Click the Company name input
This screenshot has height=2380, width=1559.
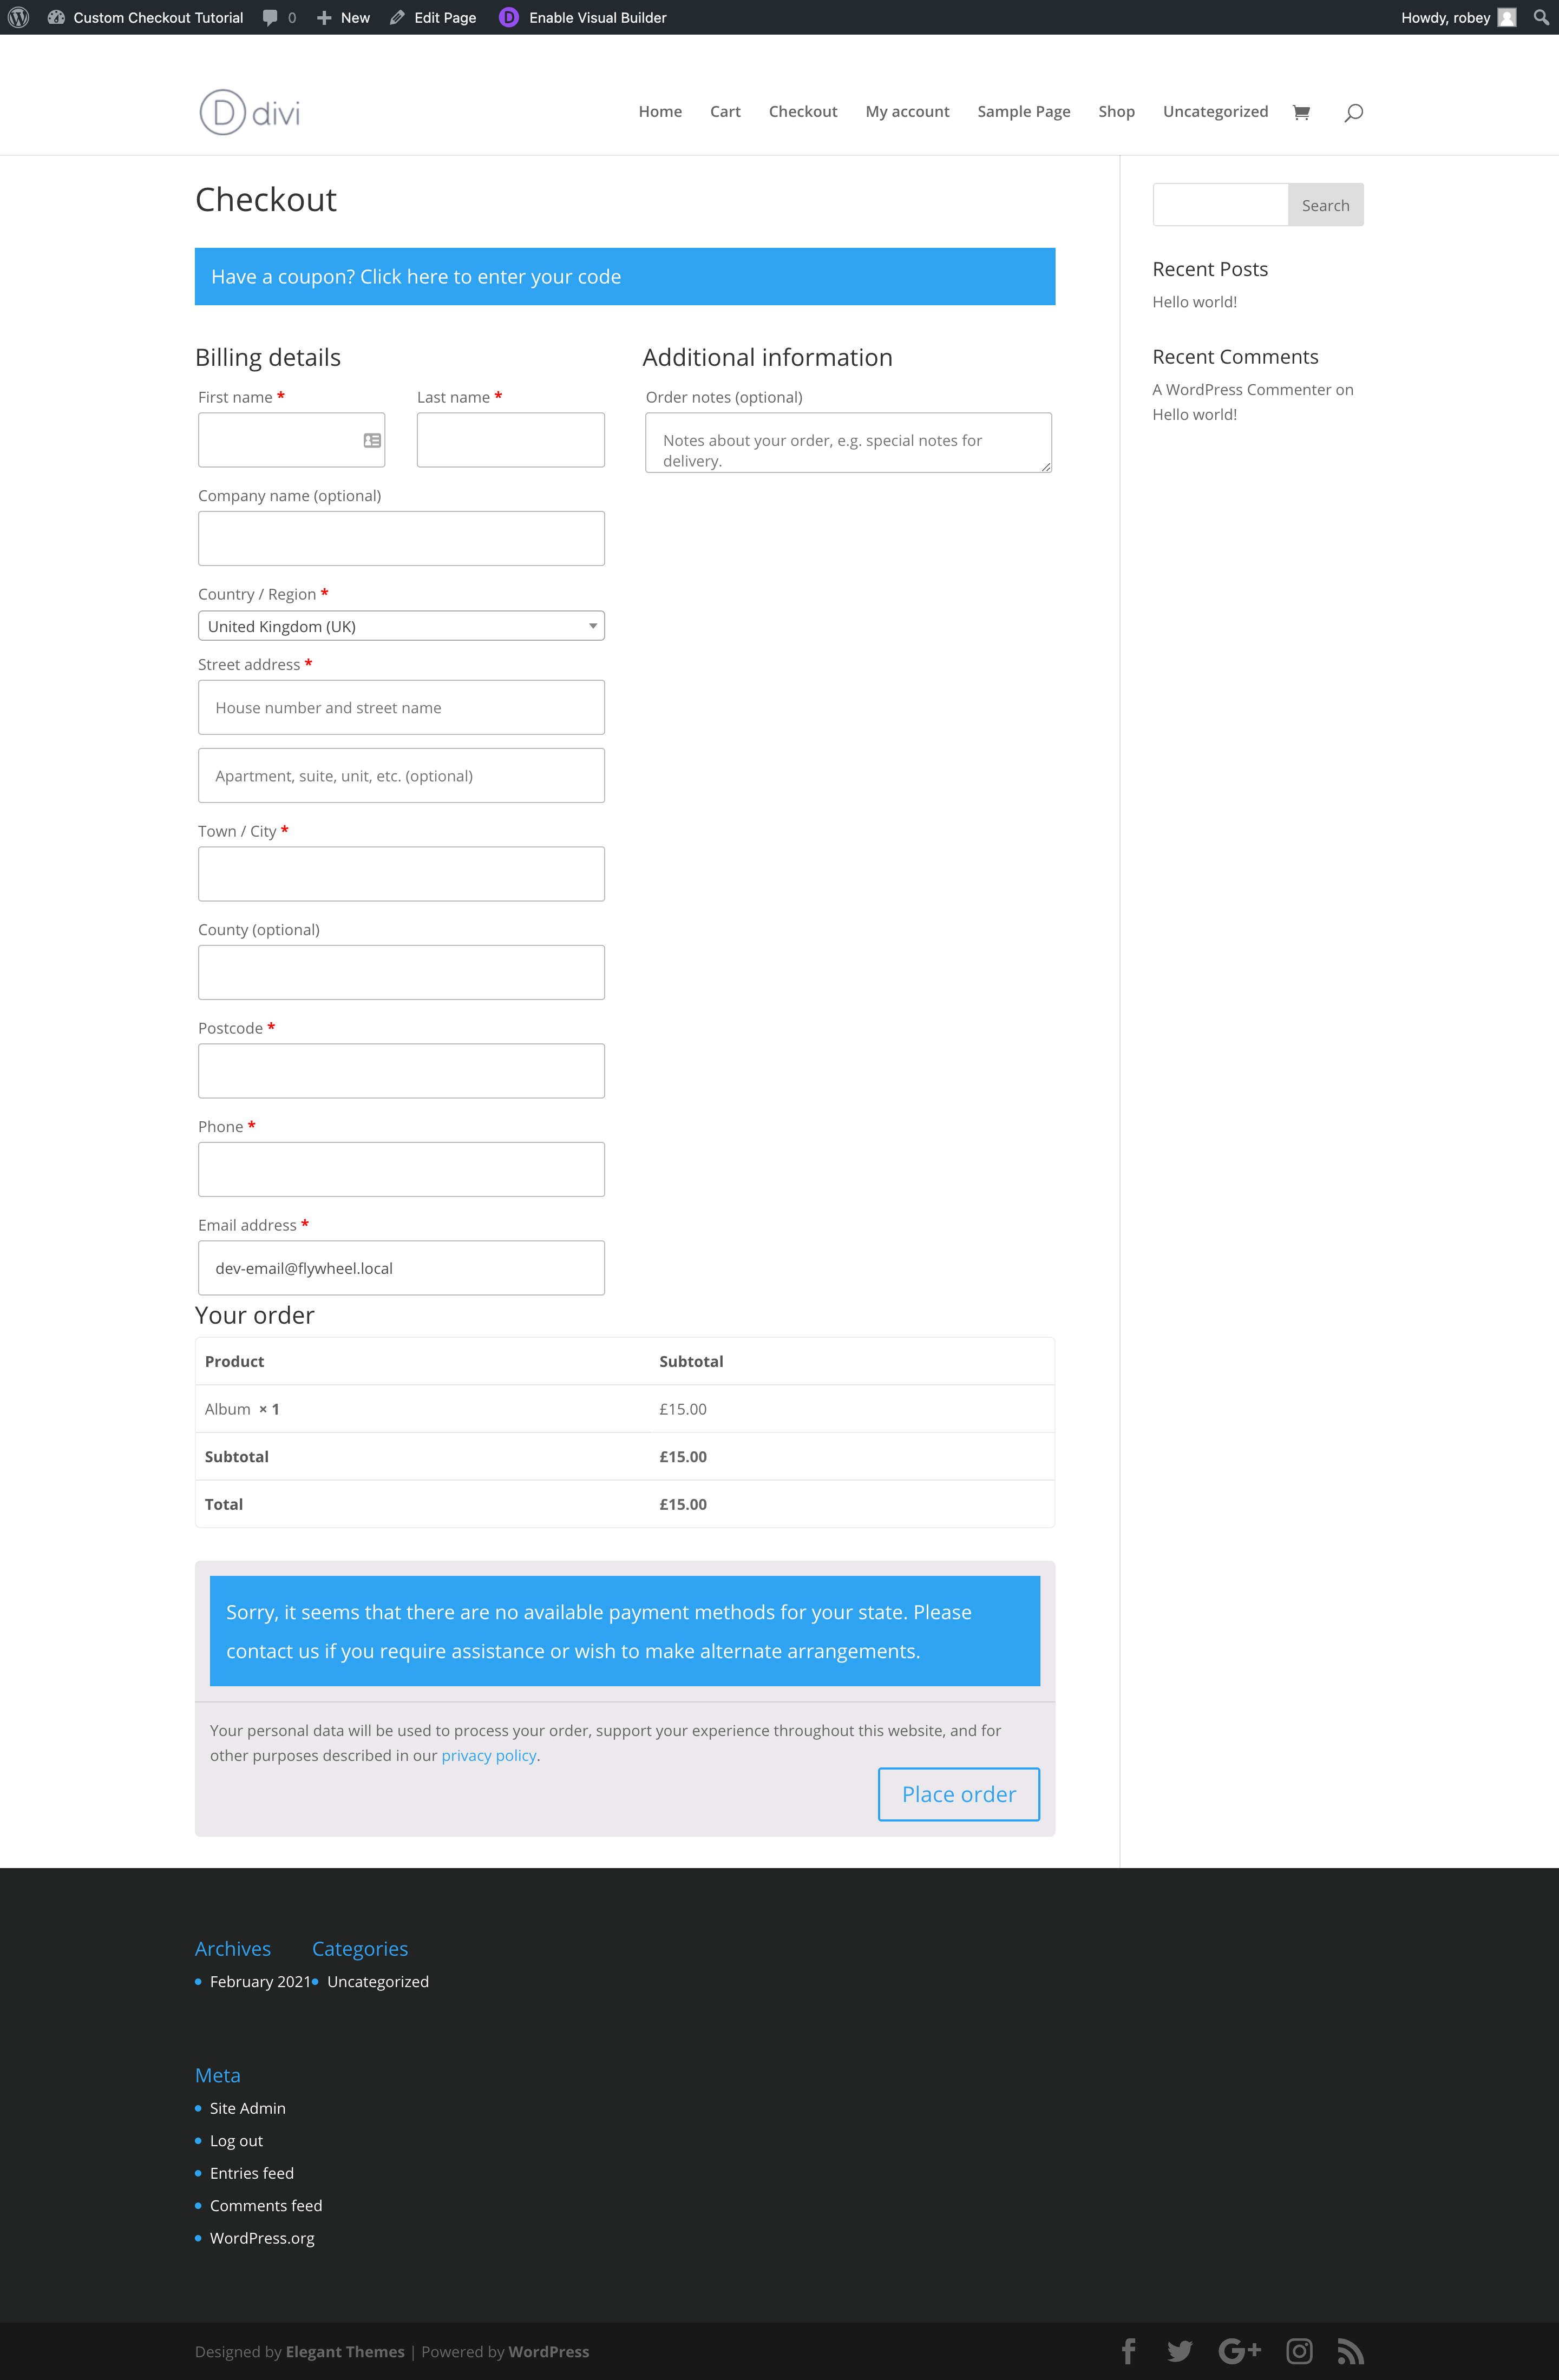(x=401, y=538)
